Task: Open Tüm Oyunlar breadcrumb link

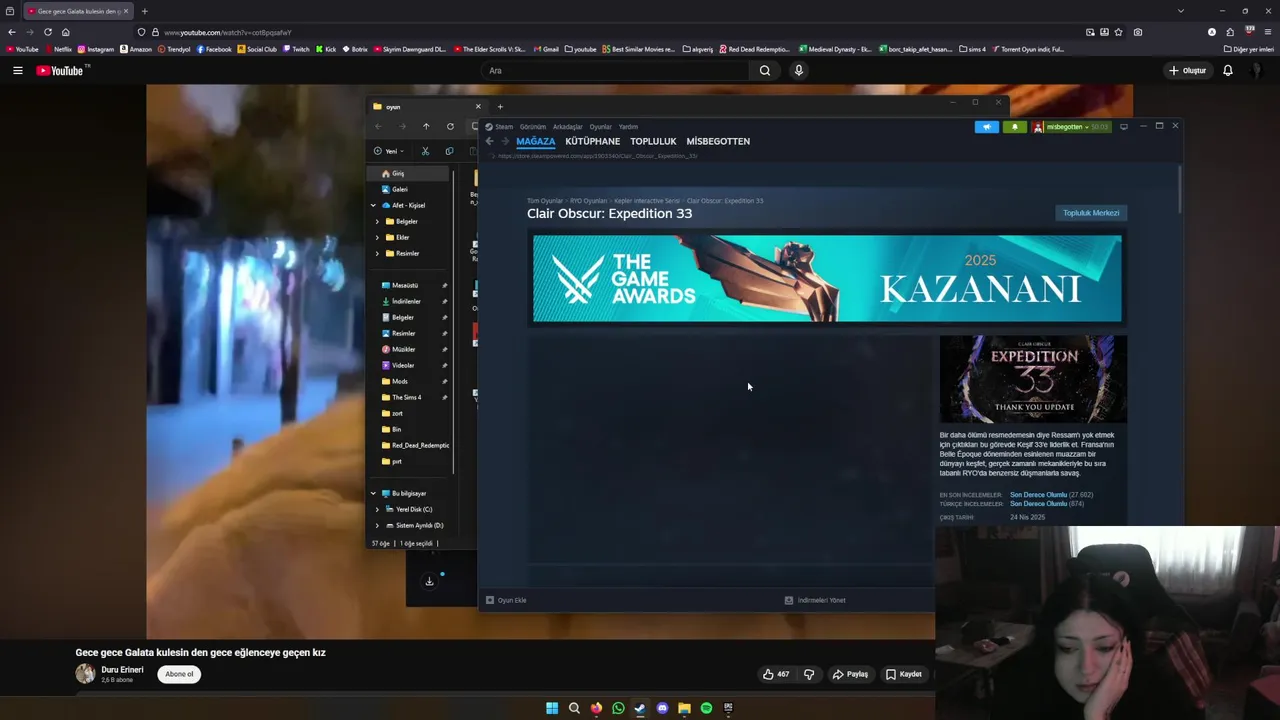Action: click(x=545, y=201)
